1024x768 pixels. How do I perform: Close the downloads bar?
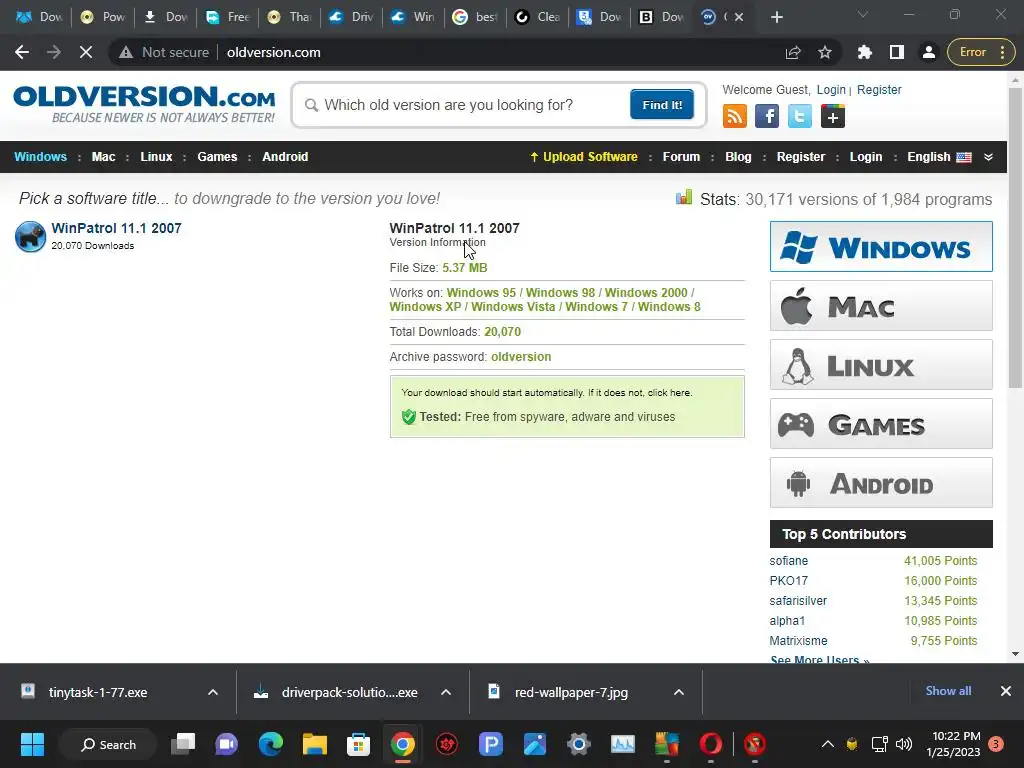(x=1006, y=691)
